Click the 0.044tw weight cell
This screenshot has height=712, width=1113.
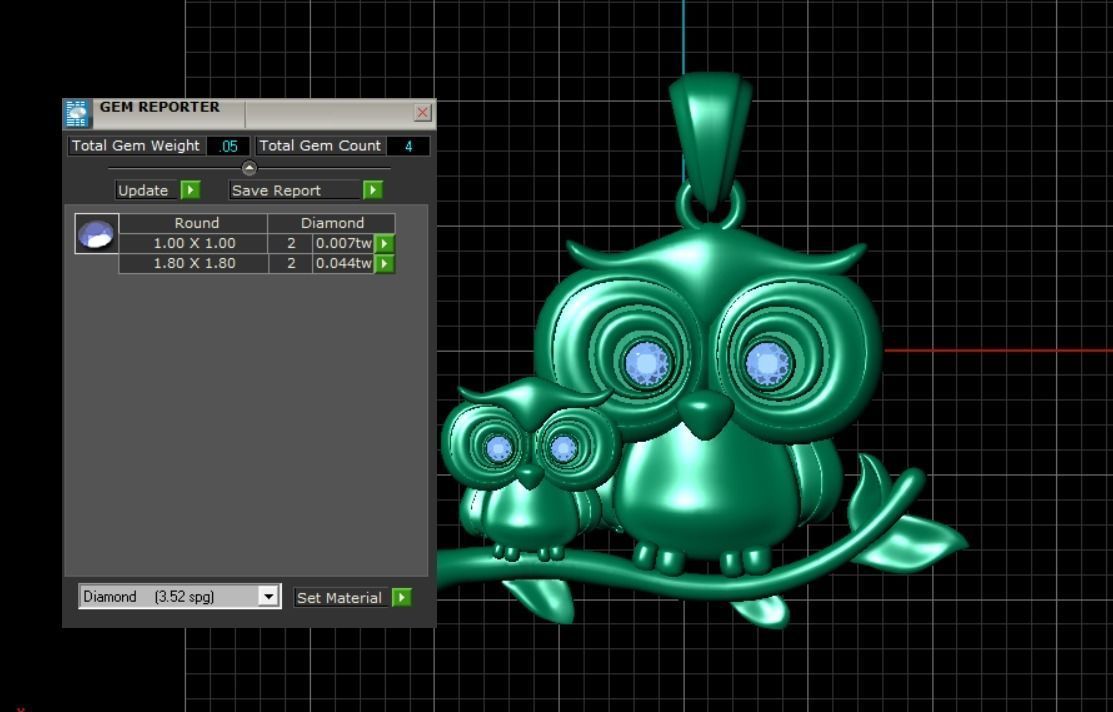[x=344, y=263]
